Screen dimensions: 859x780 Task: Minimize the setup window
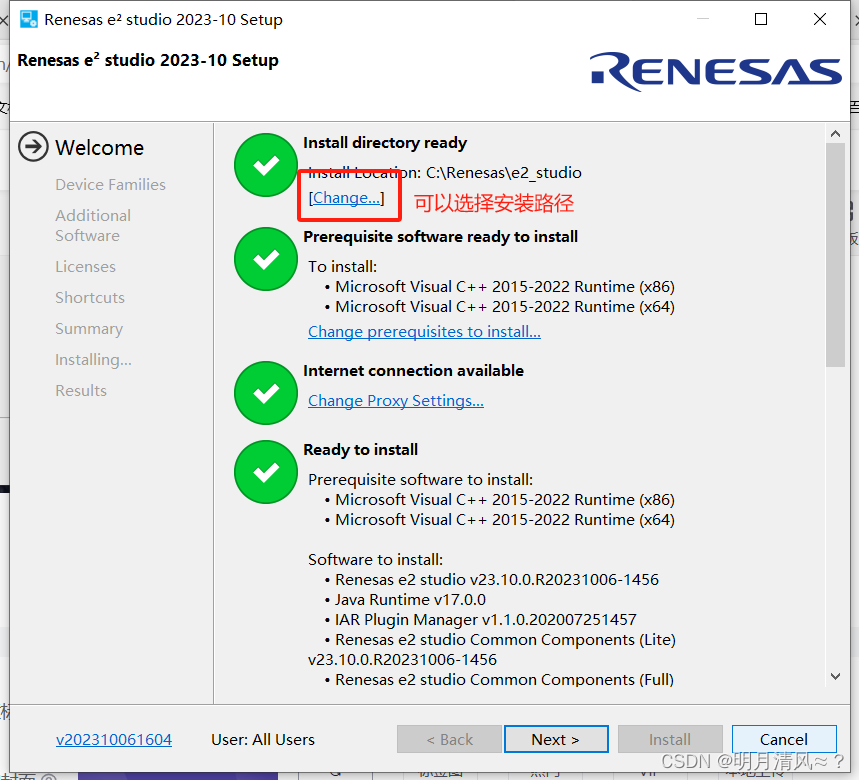click(x=703, y=19)
